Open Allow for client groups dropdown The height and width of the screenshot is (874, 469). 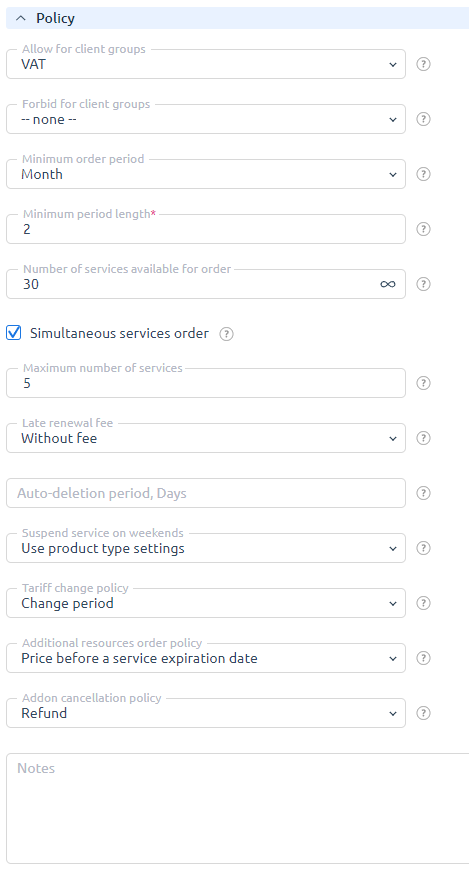pyautogui.click(x=206, y=64)
